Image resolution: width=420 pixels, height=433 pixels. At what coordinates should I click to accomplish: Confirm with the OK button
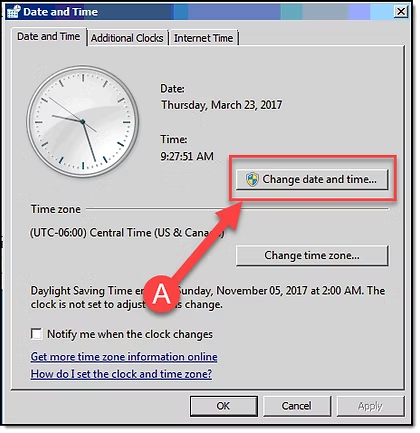[x=224, y=406]
